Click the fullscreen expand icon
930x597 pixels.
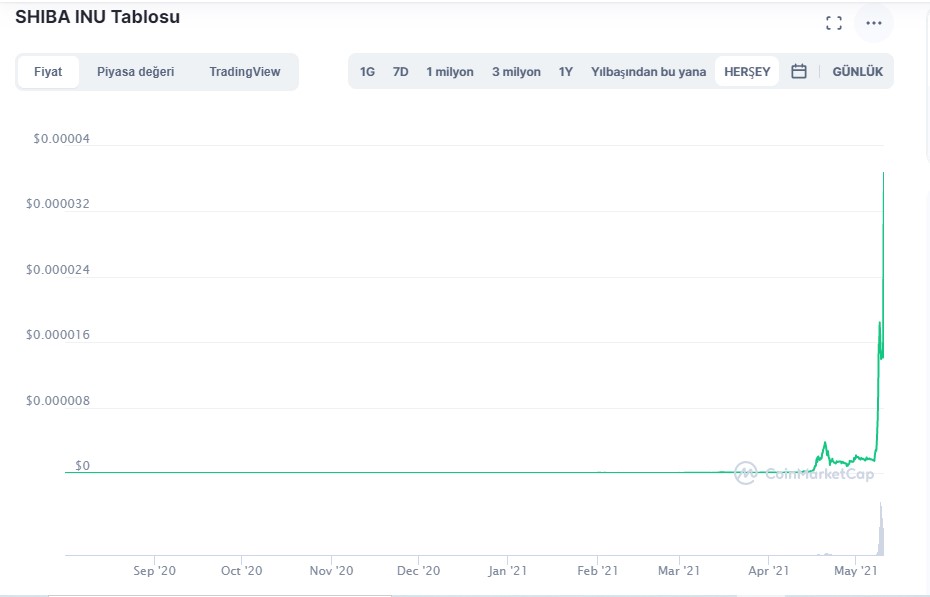point(833,23)
